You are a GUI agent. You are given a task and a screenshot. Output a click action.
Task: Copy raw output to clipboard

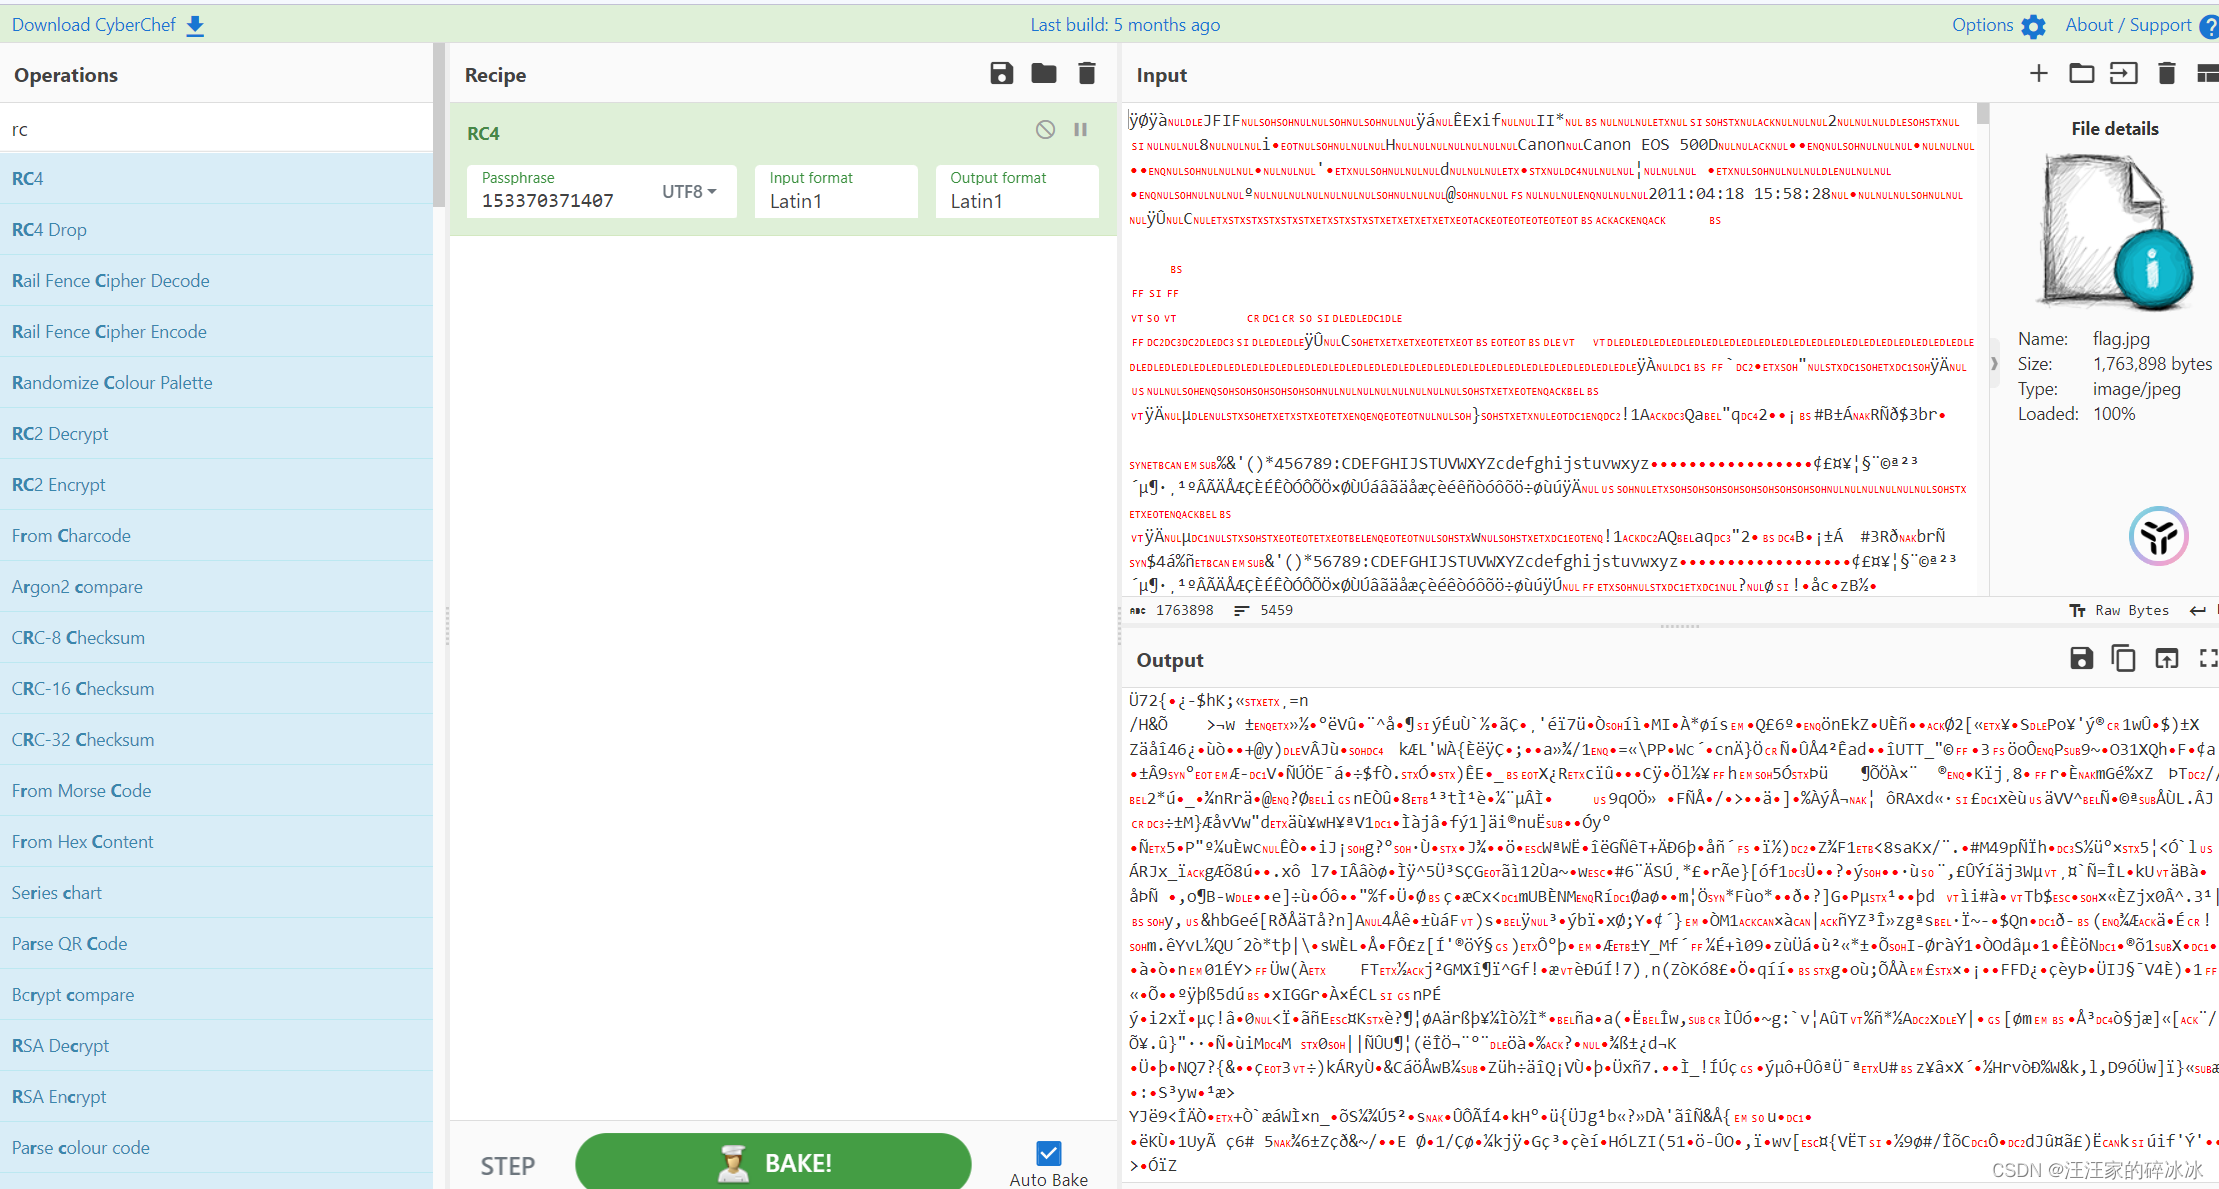(x=2123, y=658)
